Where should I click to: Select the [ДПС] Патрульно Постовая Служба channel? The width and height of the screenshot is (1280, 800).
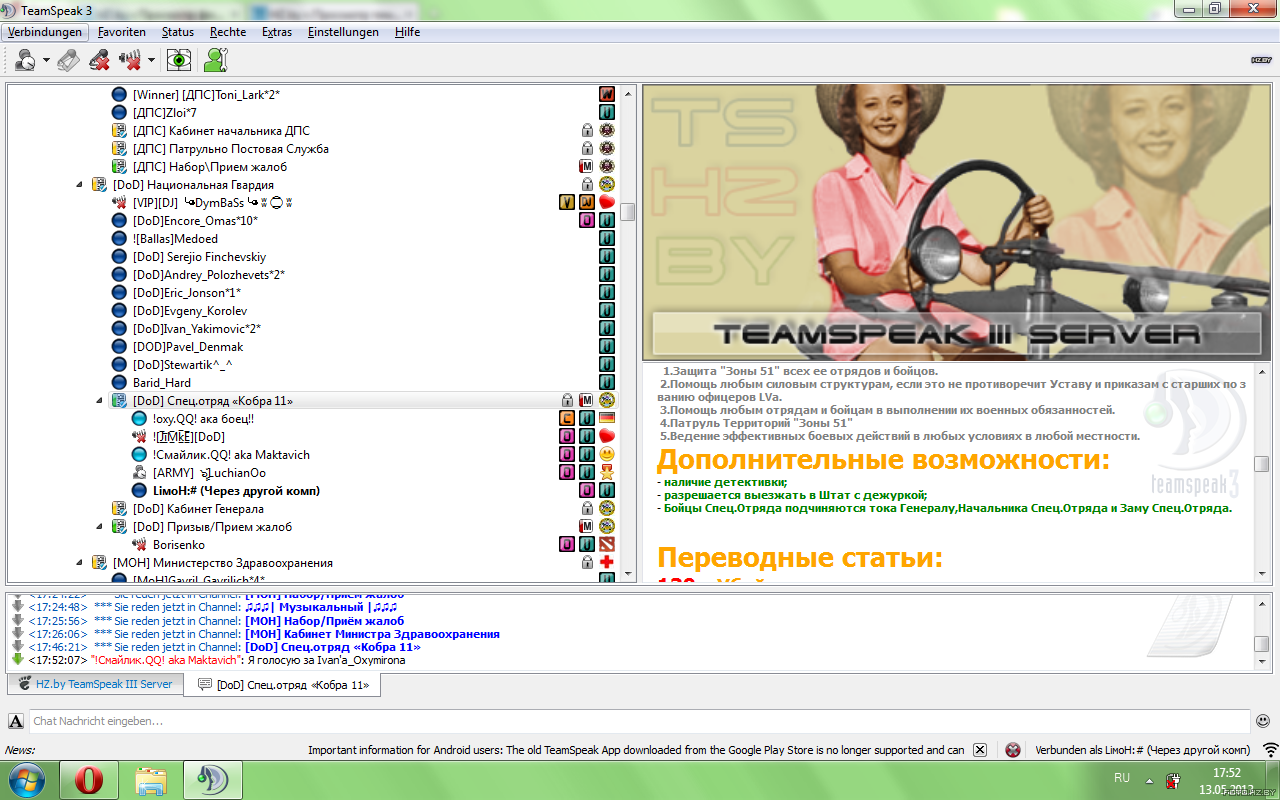click(x=230, y=149)
